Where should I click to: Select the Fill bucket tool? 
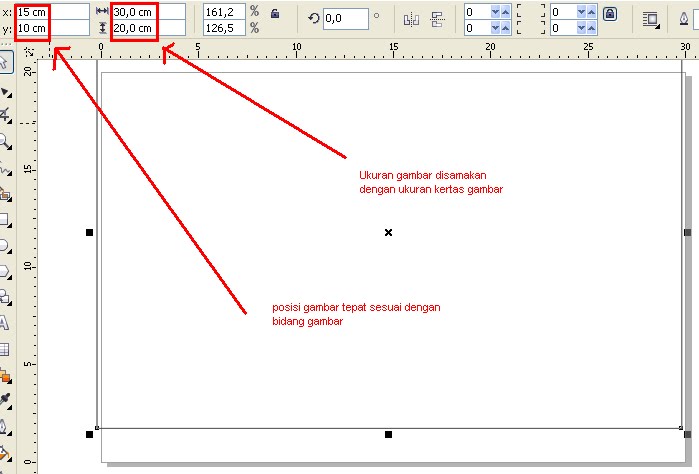4,454
